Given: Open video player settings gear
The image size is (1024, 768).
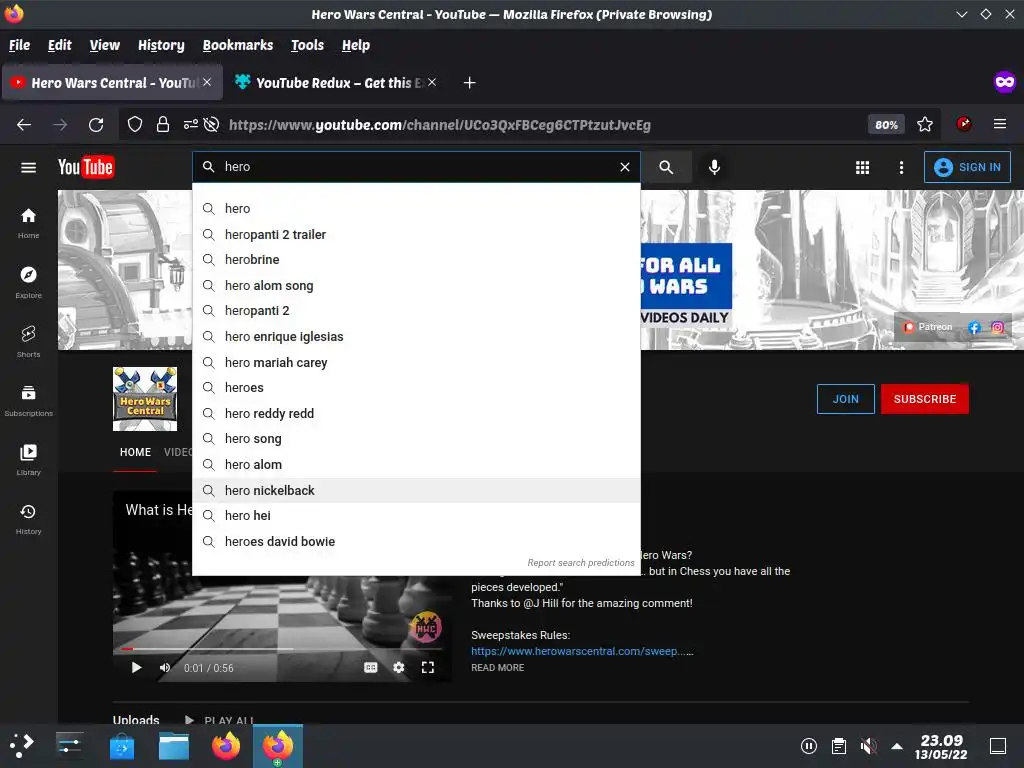Looking at the screenshot, I should coord(398,667).
